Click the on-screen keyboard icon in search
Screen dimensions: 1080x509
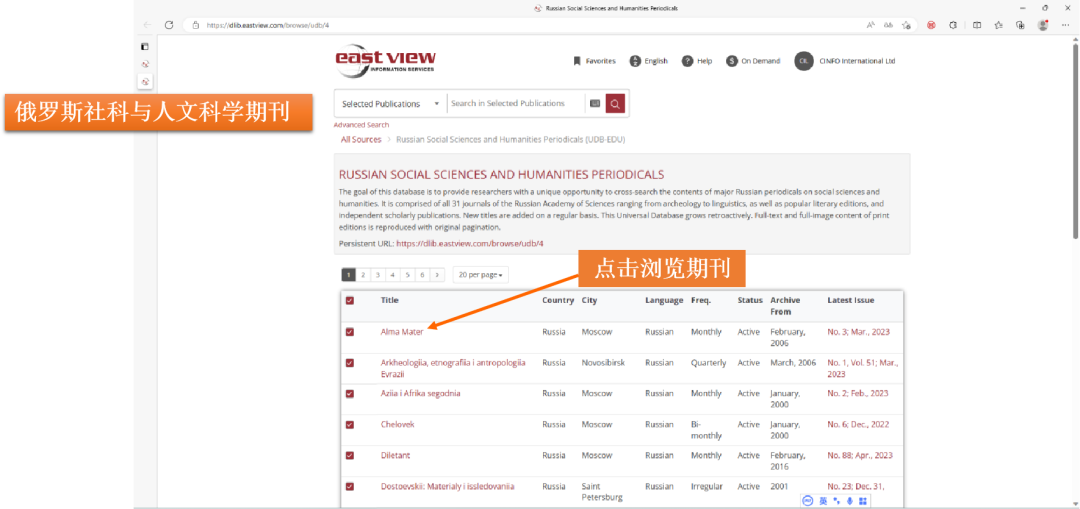[595, 103]
